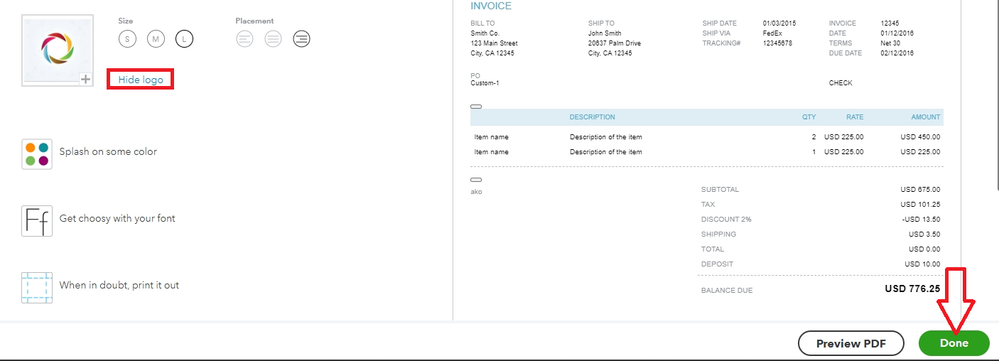Click the print margins icon
Screen dimensions: 999x361
click(37, 288)
